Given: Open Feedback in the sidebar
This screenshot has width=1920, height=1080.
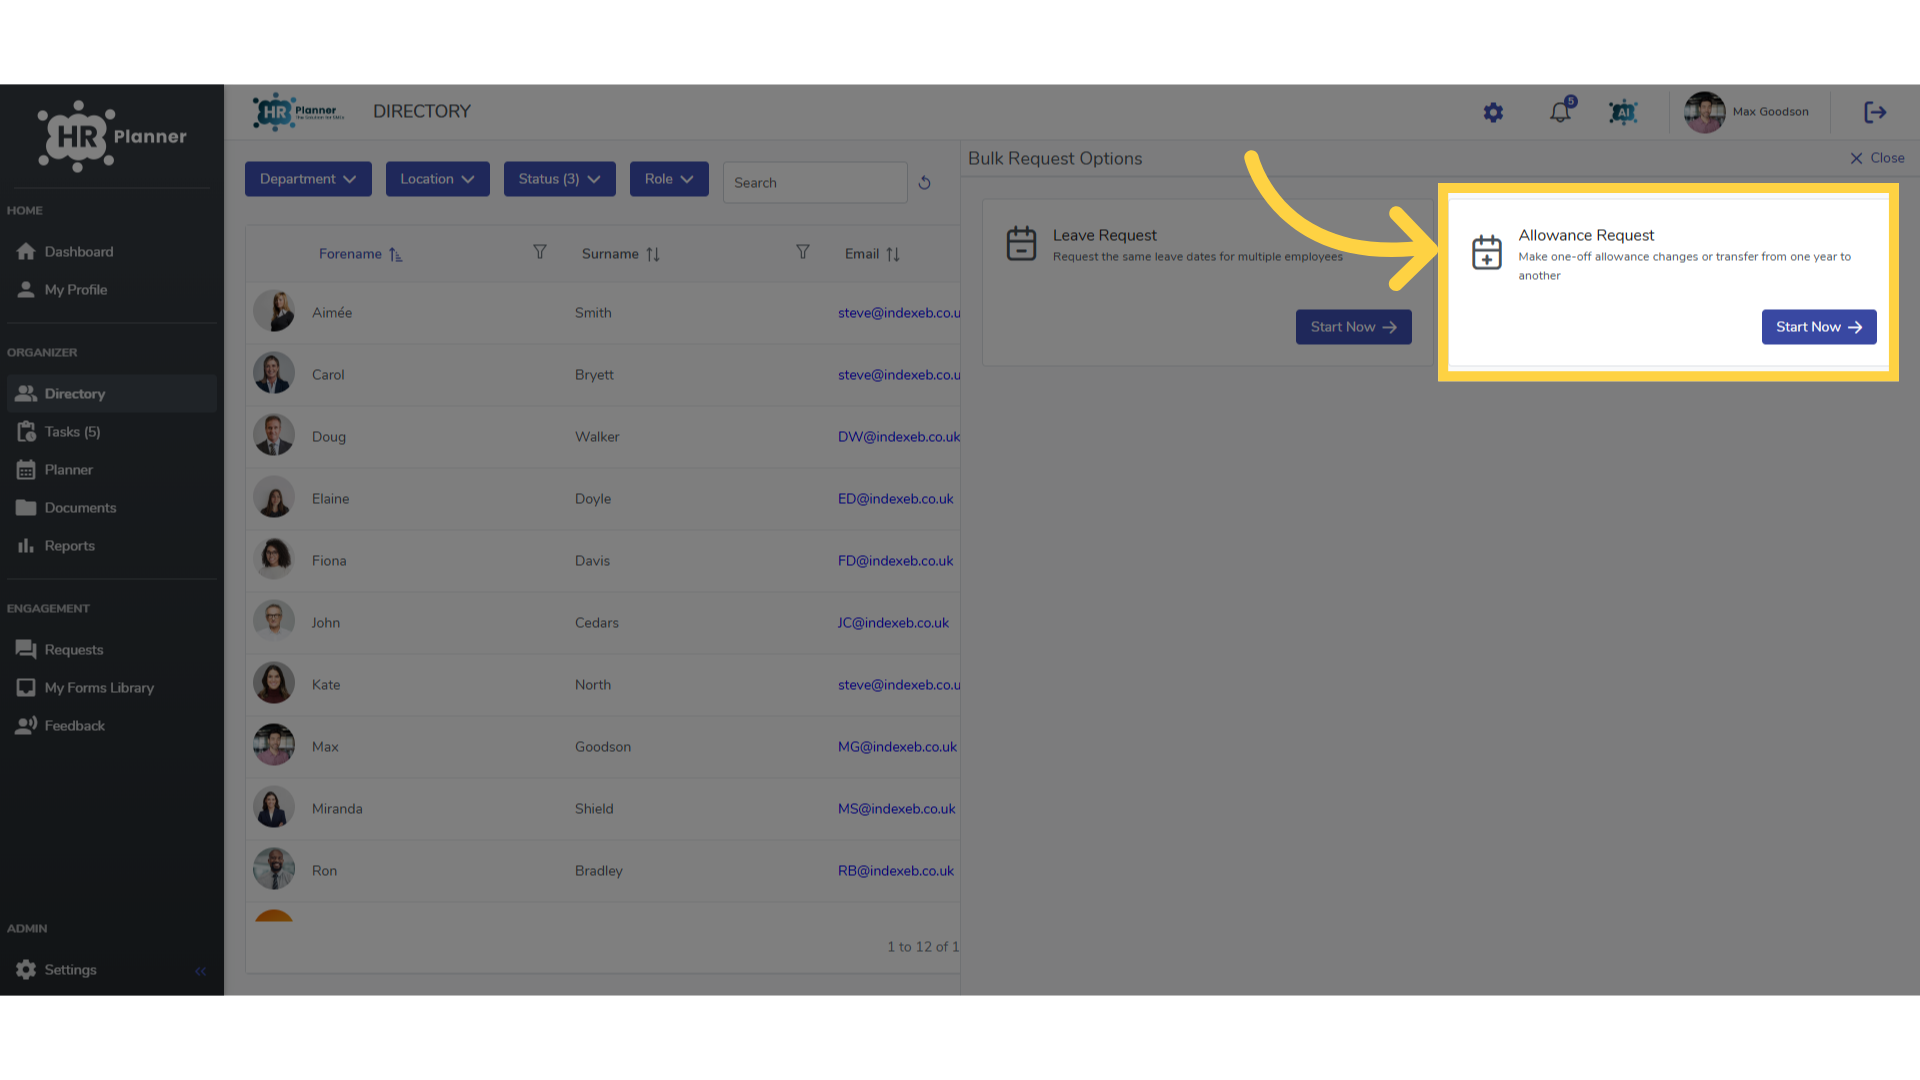Looking at the screenshot, I should [x=111, y=726].
